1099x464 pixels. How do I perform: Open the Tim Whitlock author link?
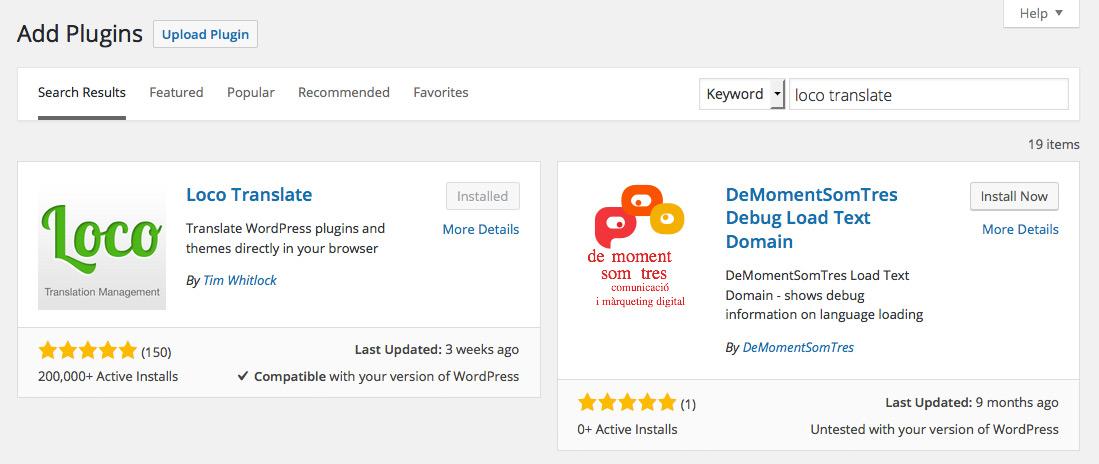(240, 280)
